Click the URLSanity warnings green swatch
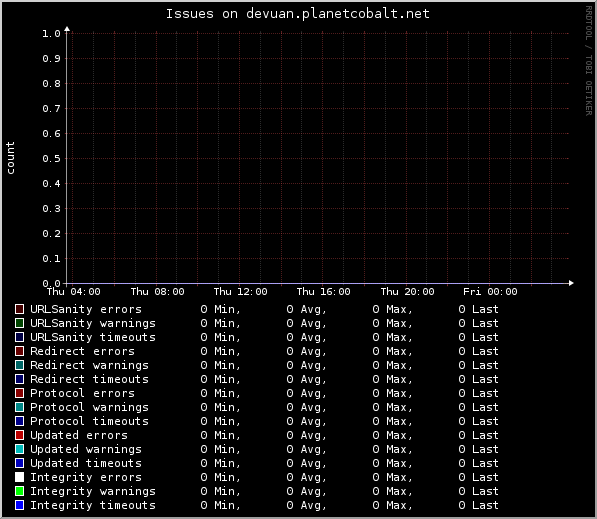Screen dimensions: 597x519 coord(19,323)
